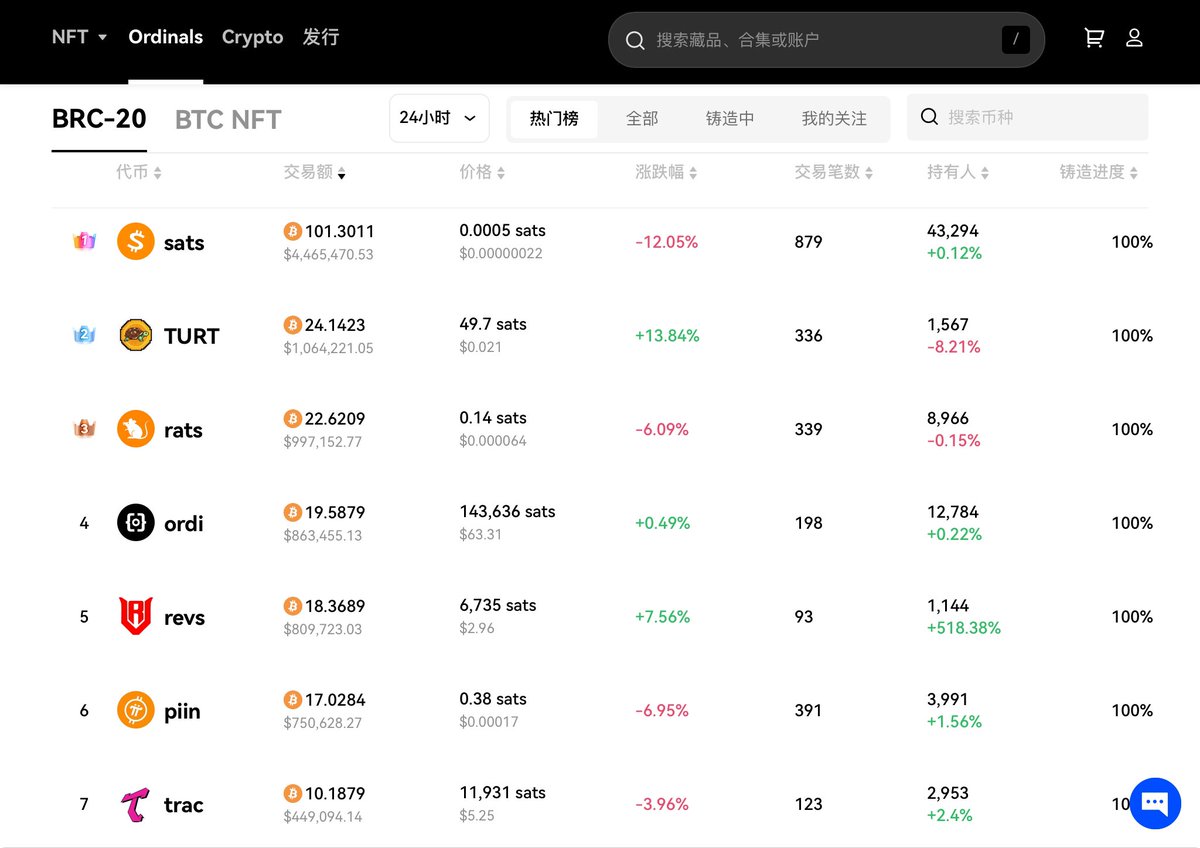Click the ordi token black logo
Image resolution: width=1200 pixels, height=848 pixels.
[136, 523]
